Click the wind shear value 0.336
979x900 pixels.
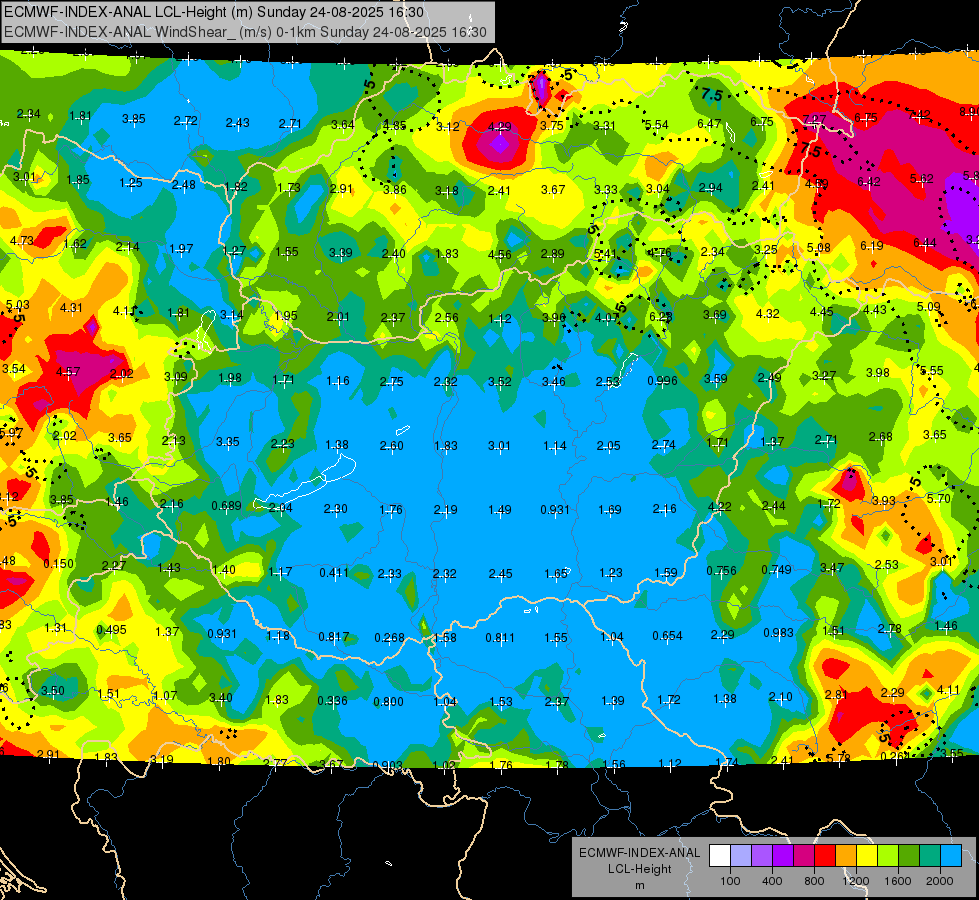pyautogui.click(x=332, y=700)
